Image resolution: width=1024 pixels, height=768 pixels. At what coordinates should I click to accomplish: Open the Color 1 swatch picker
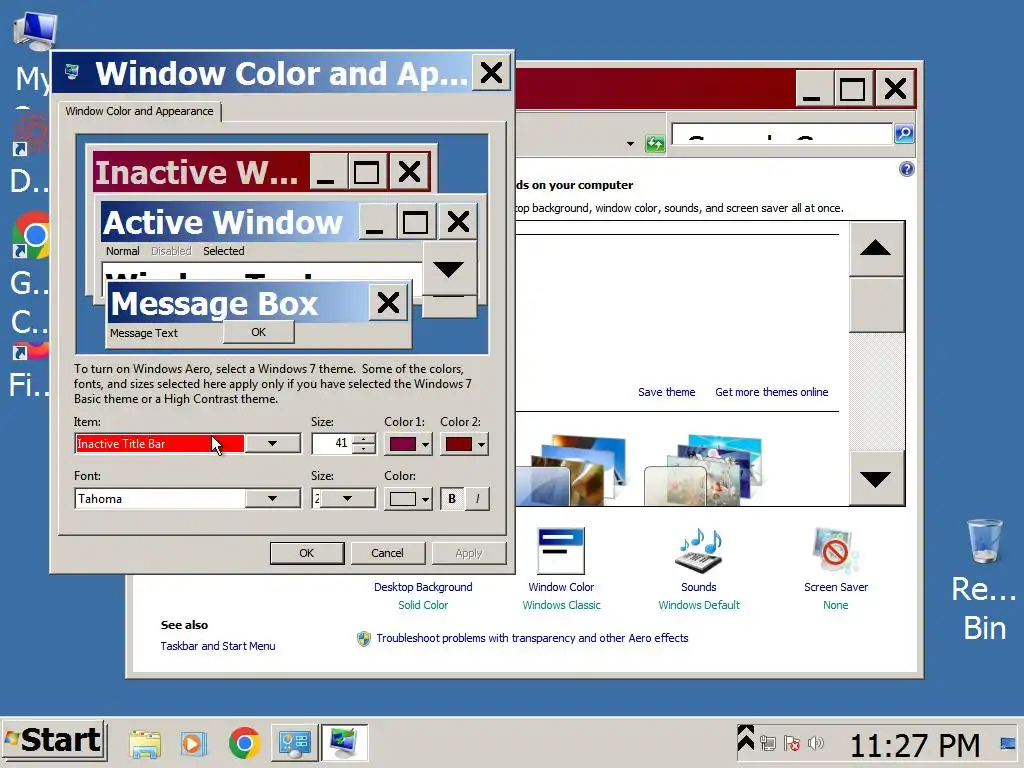point(408,444)
